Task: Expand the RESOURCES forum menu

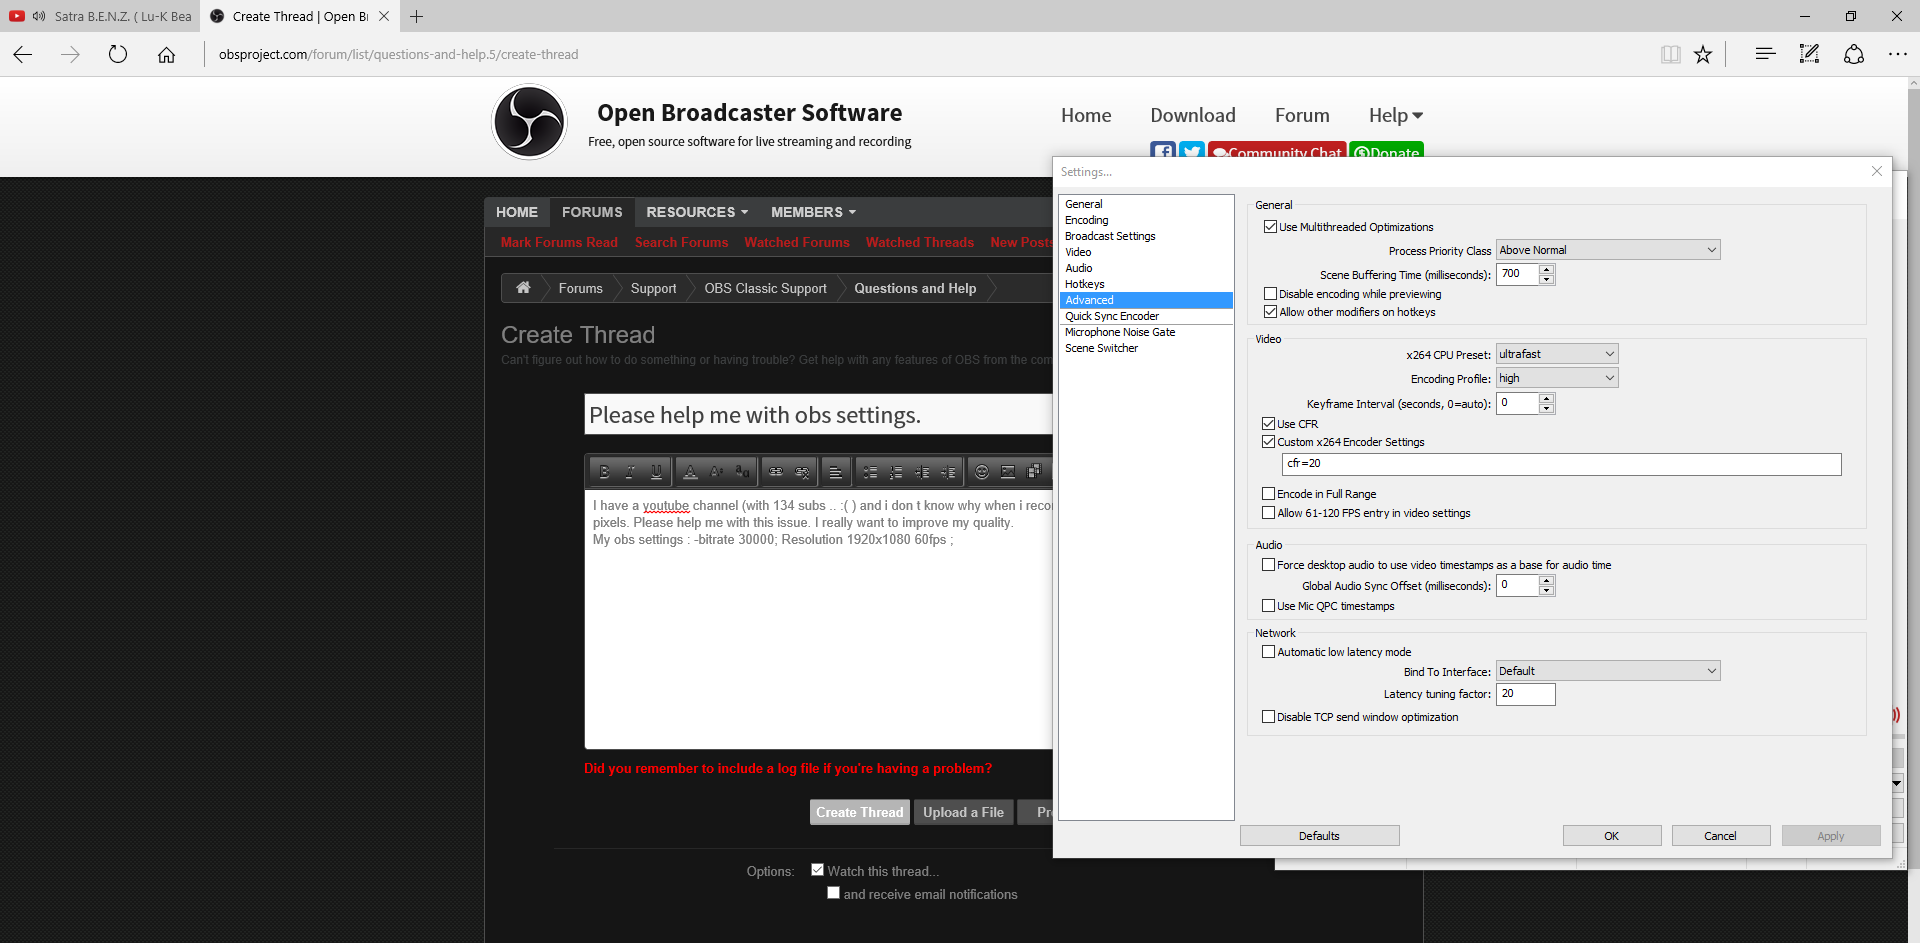Action: [697, 212]
